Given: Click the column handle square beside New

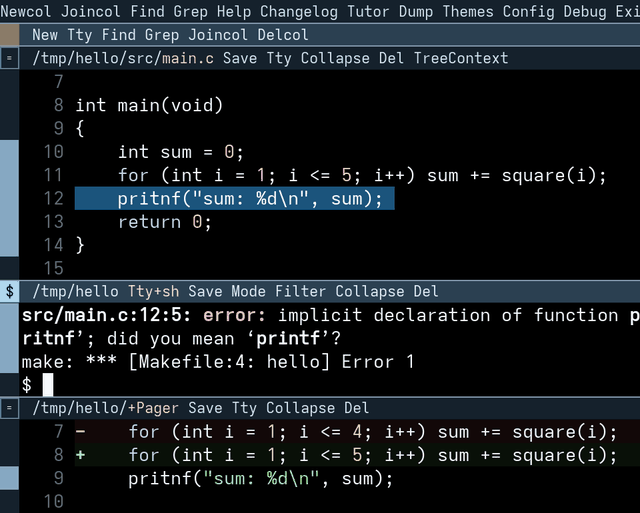Looking at the screenshot, I should tap(9, 35).
